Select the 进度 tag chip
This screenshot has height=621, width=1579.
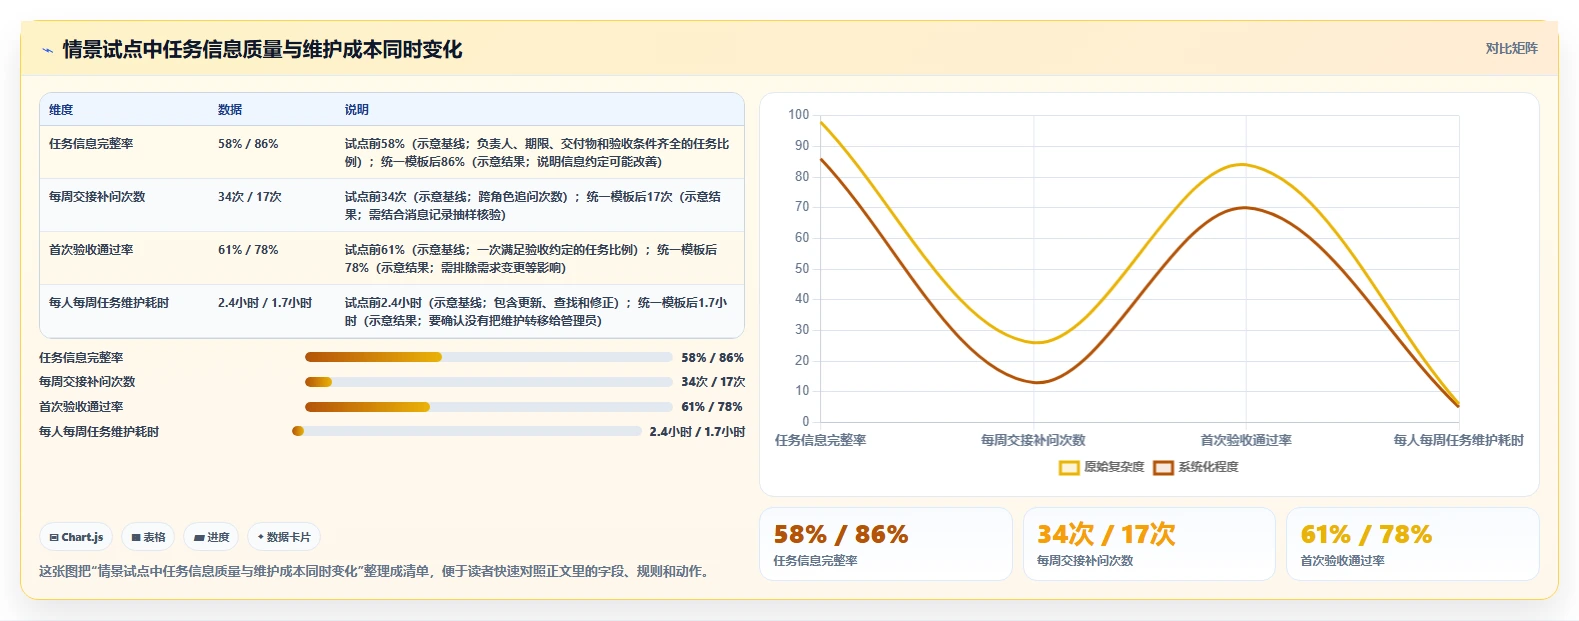tap(211, 537)
